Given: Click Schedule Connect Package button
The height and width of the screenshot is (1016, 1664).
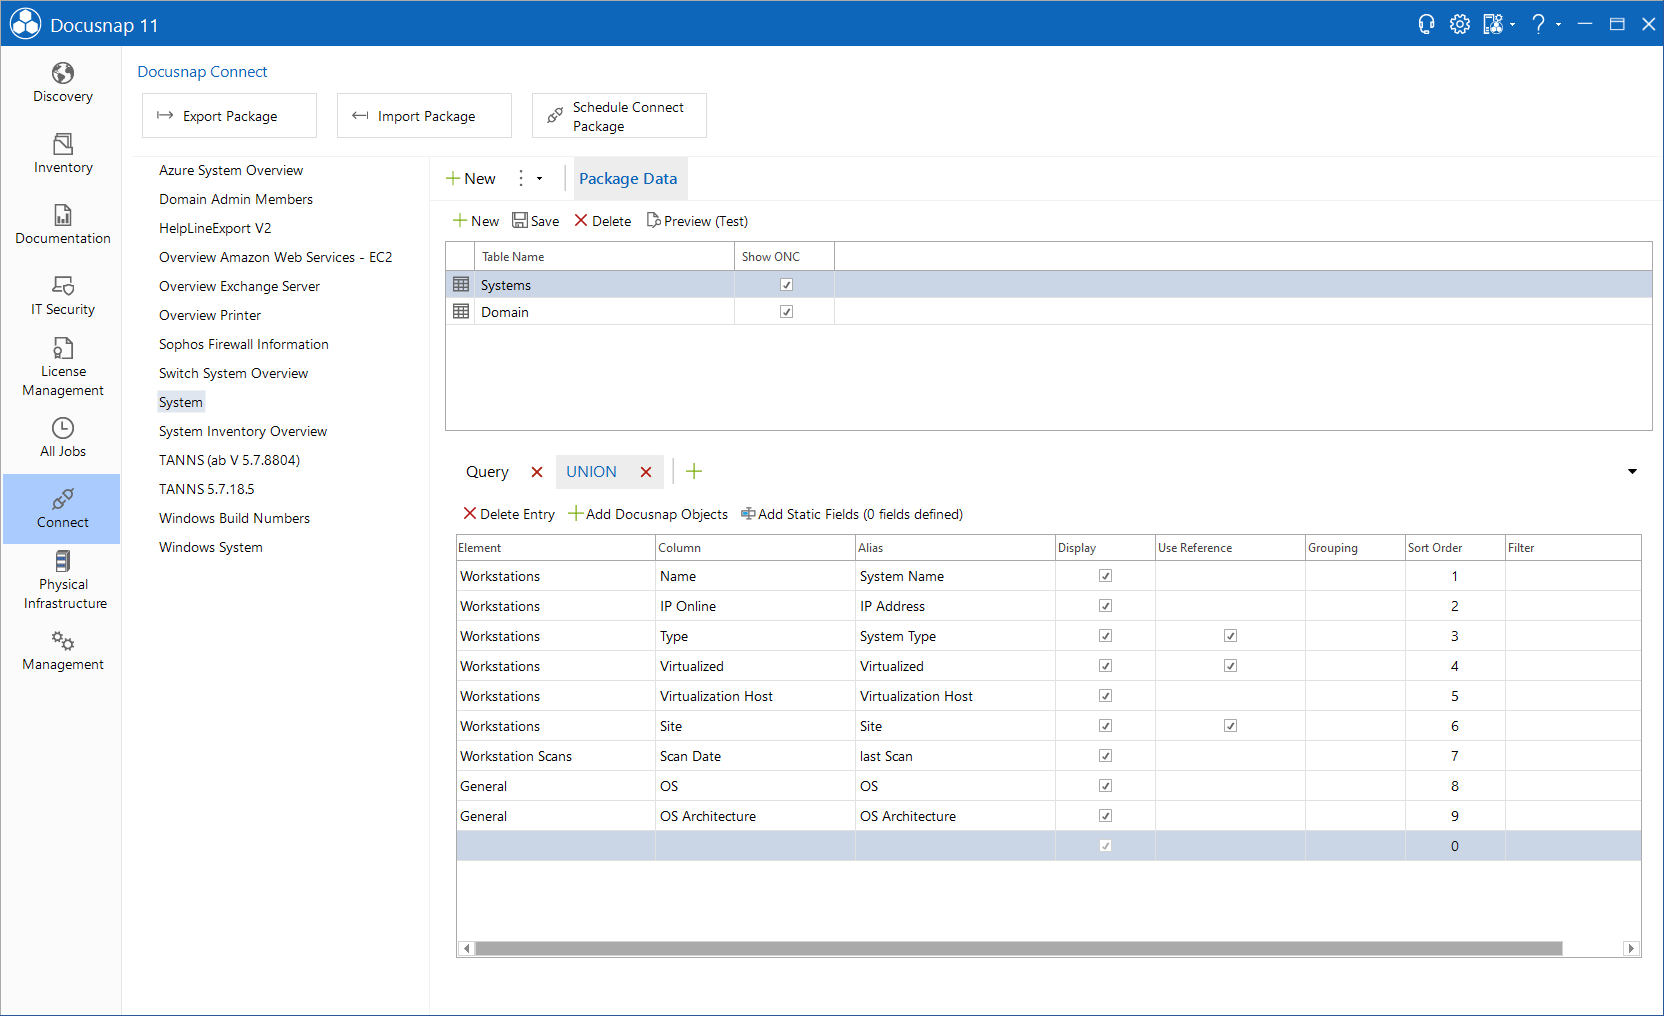Looking at the screenshot, I should coord(619,116).
